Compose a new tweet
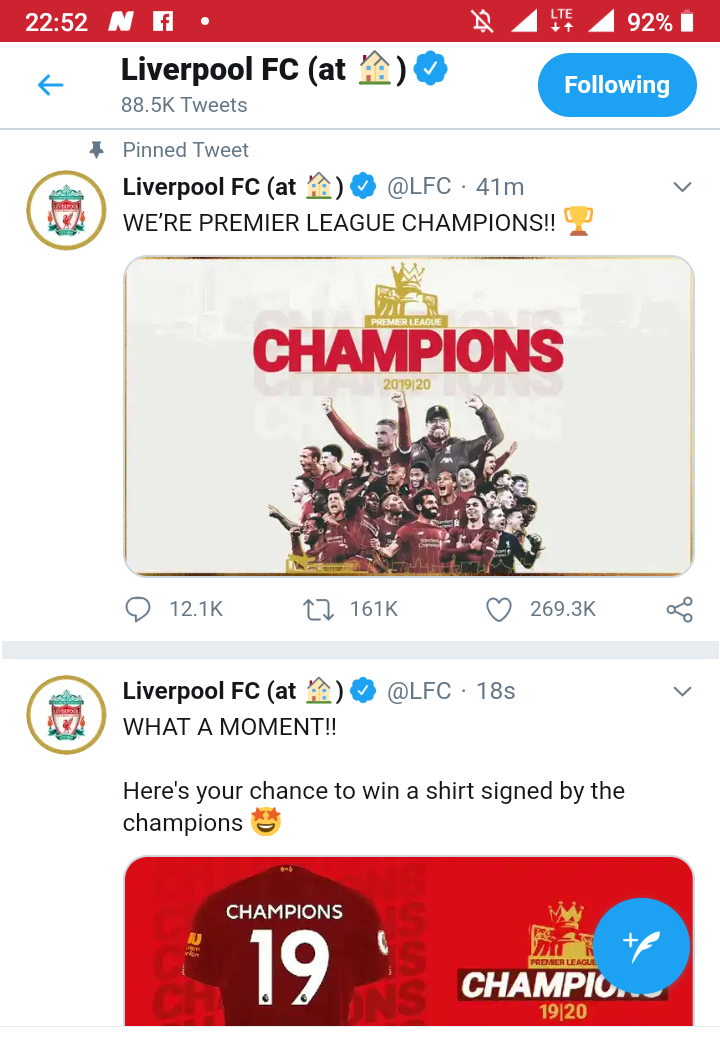Image resolution: width=720 pixels, height=1040 pixels. tap(641, 945)
